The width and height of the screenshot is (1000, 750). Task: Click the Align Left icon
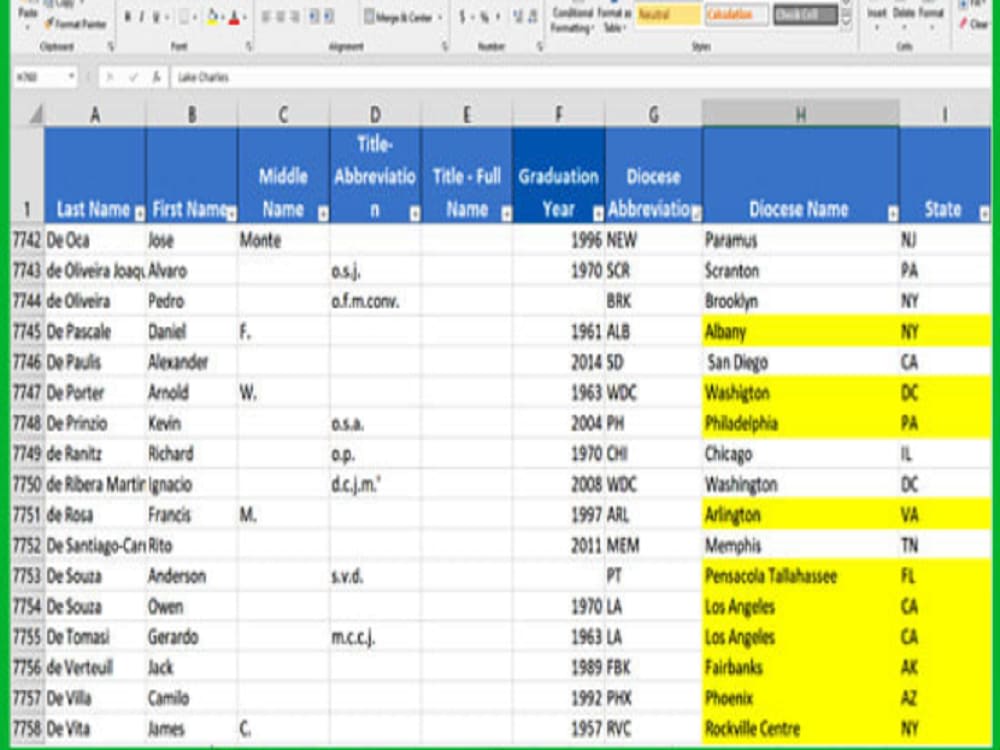267,17
